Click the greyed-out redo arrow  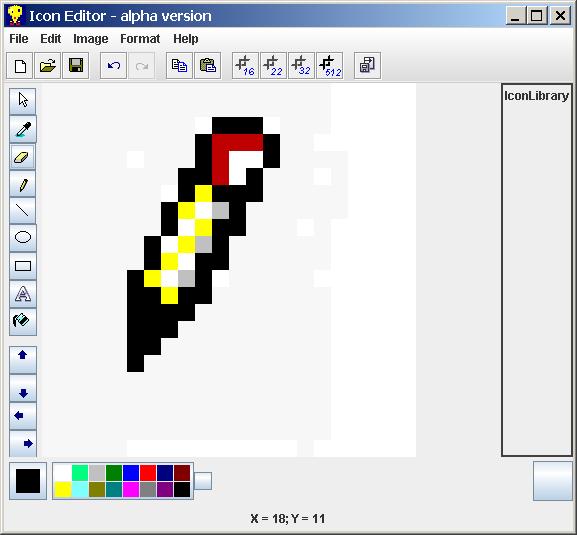[141, 66]
